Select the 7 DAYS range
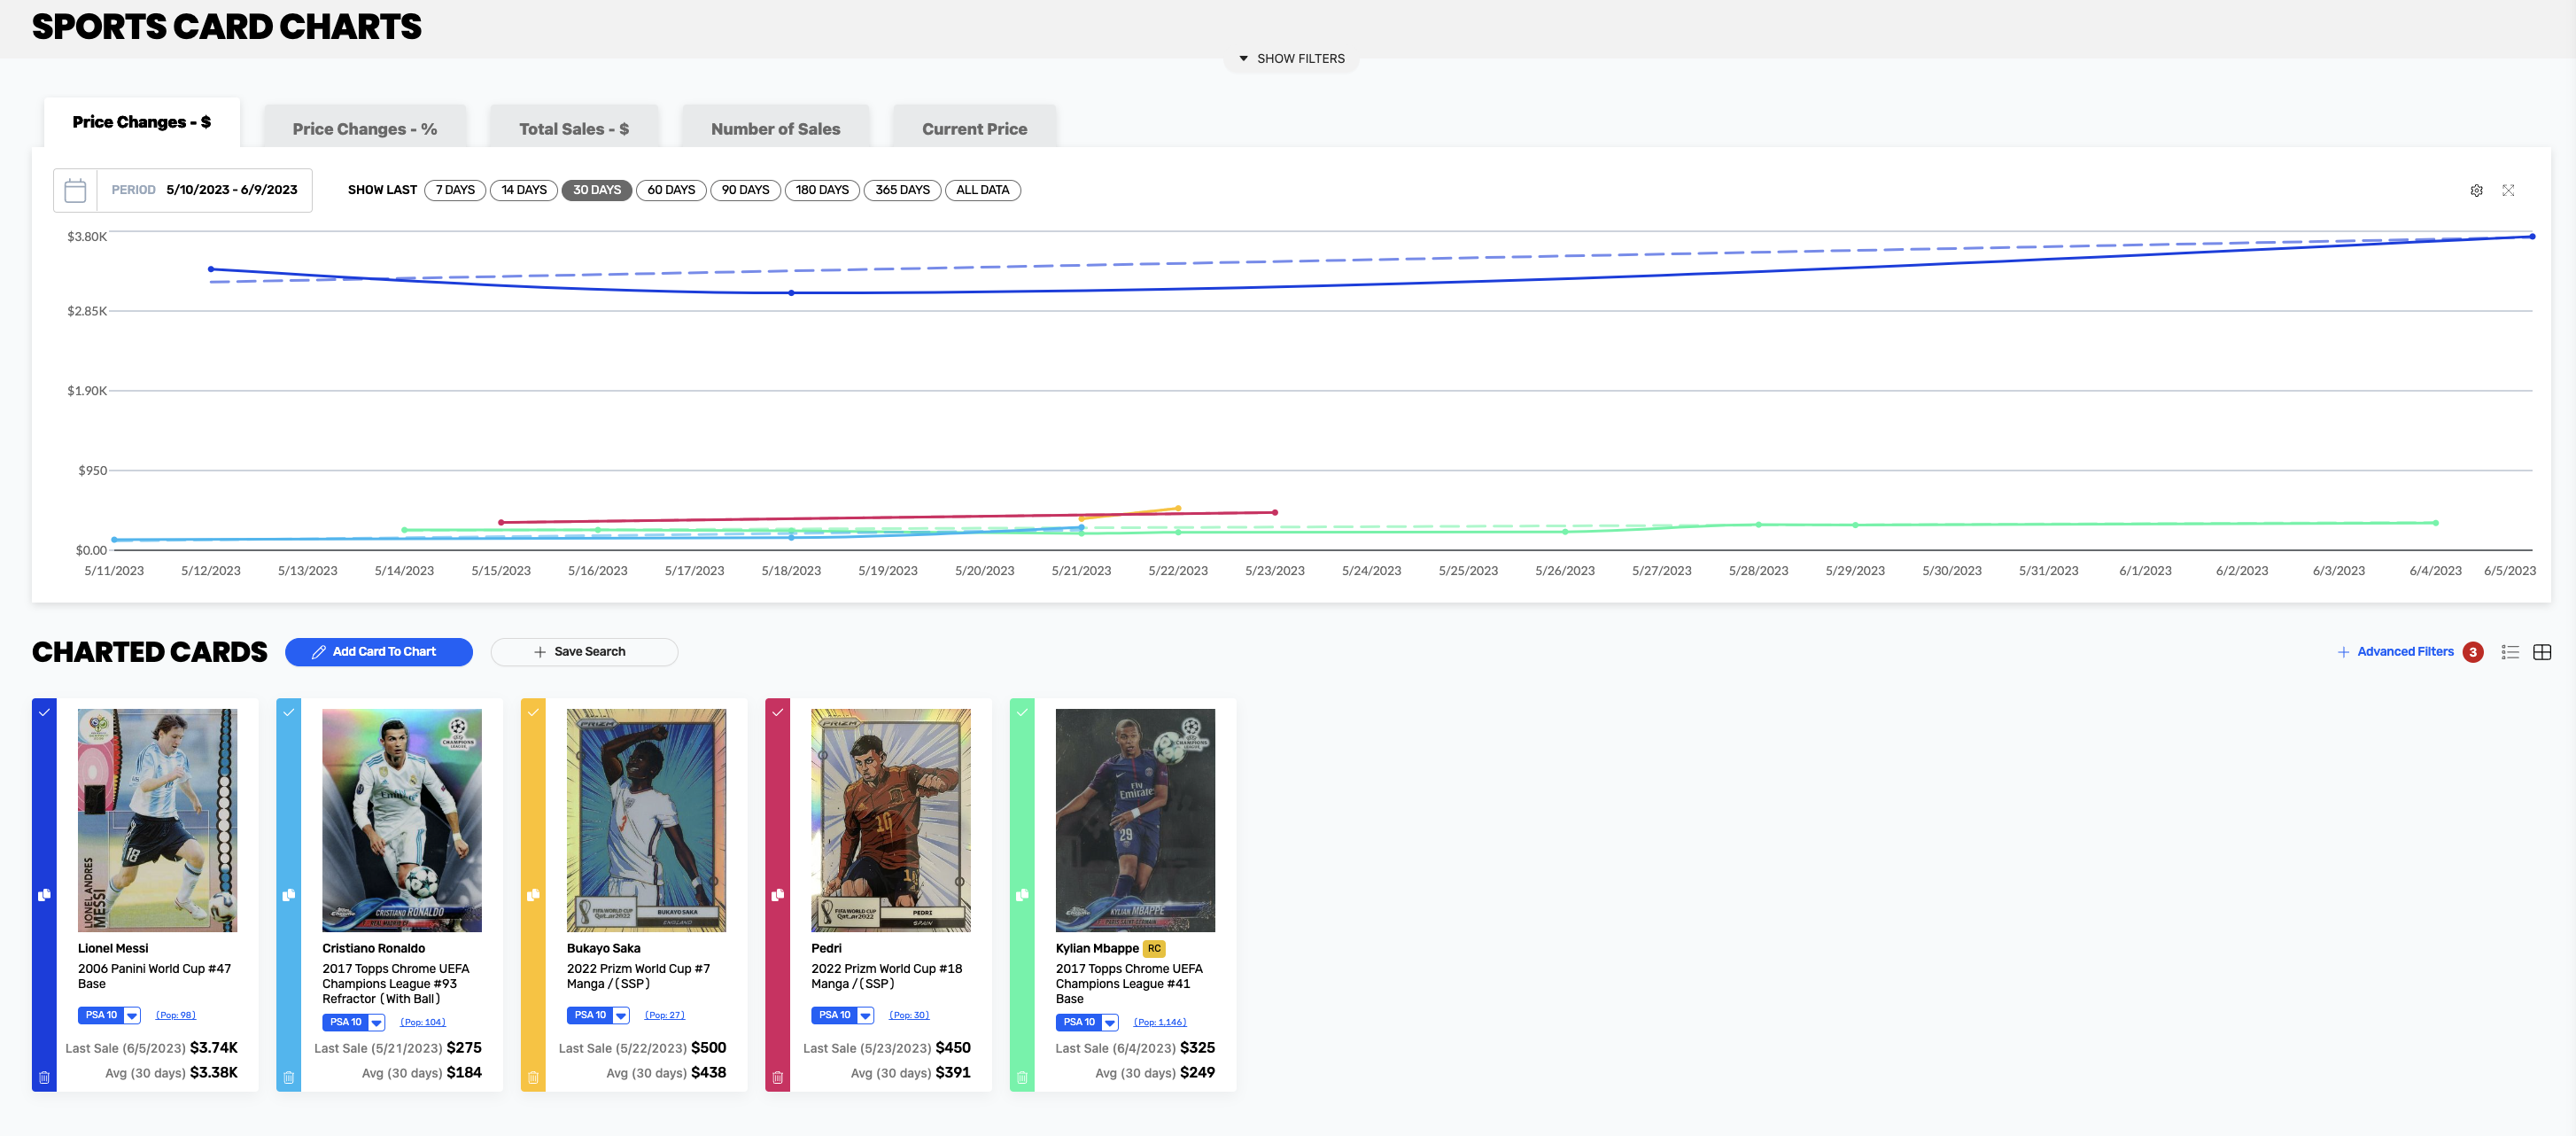Image resolution: width=2576 pixels, height=1136 pixels. 455,190
